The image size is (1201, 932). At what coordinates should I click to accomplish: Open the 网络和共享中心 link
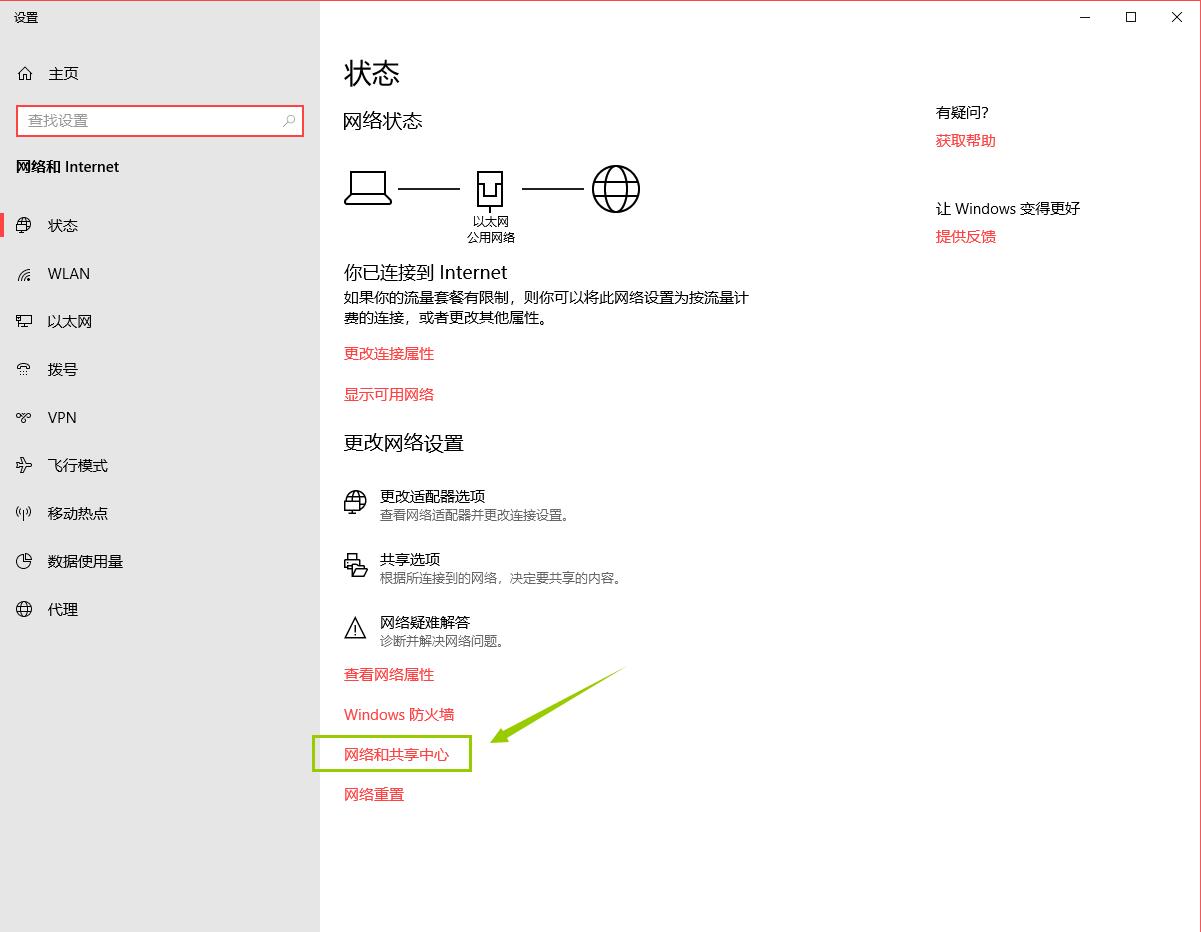tap(396, 755)
